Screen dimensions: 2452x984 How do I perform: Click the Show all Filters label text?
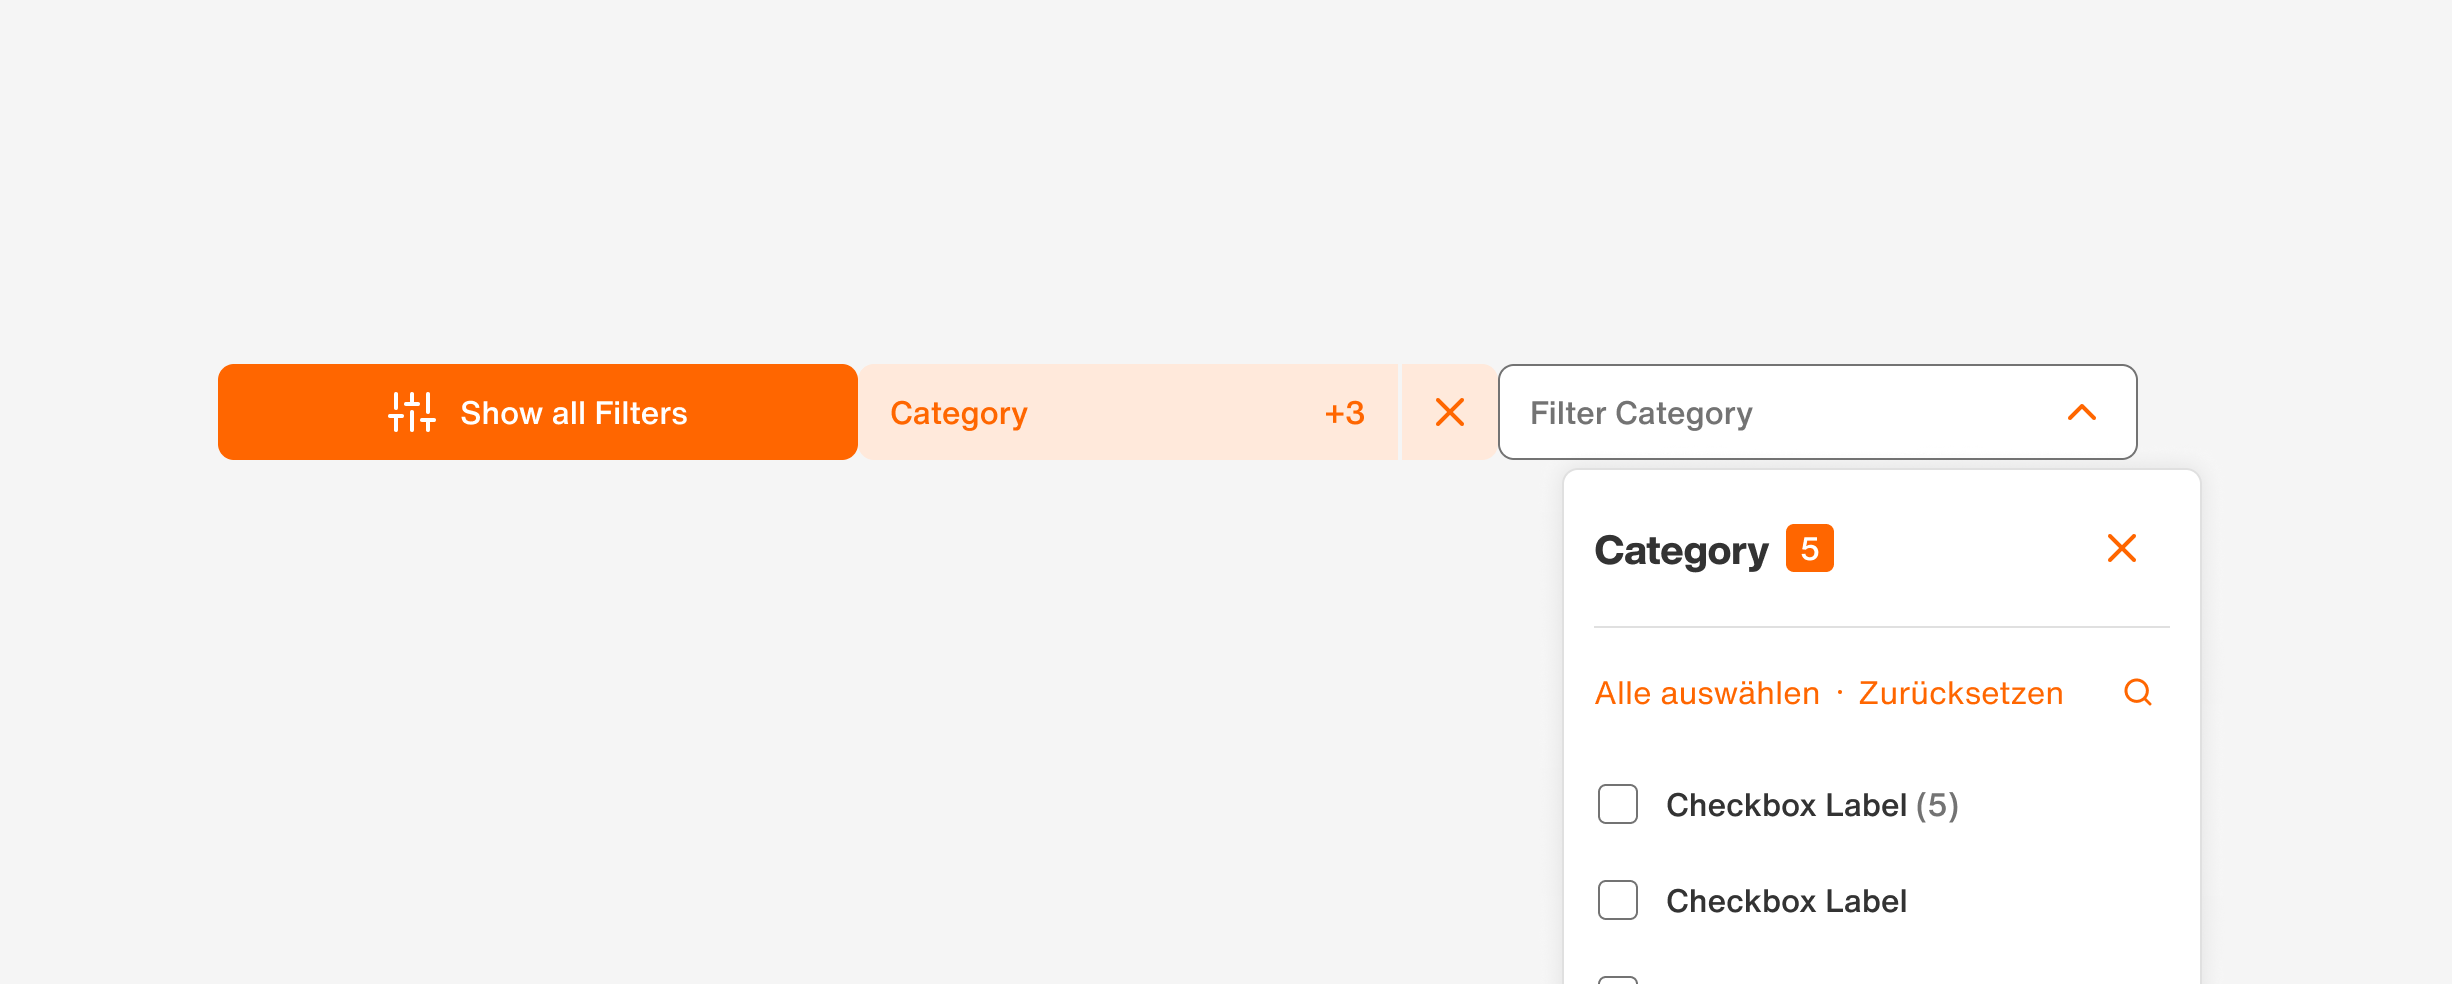573,413
